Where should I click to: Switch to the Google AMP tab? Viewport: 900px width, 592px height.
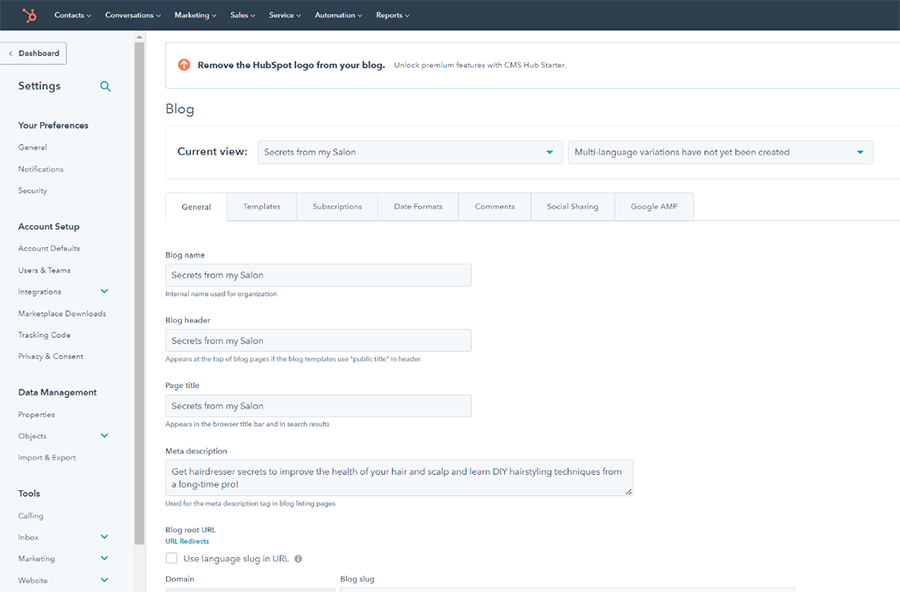654,207
